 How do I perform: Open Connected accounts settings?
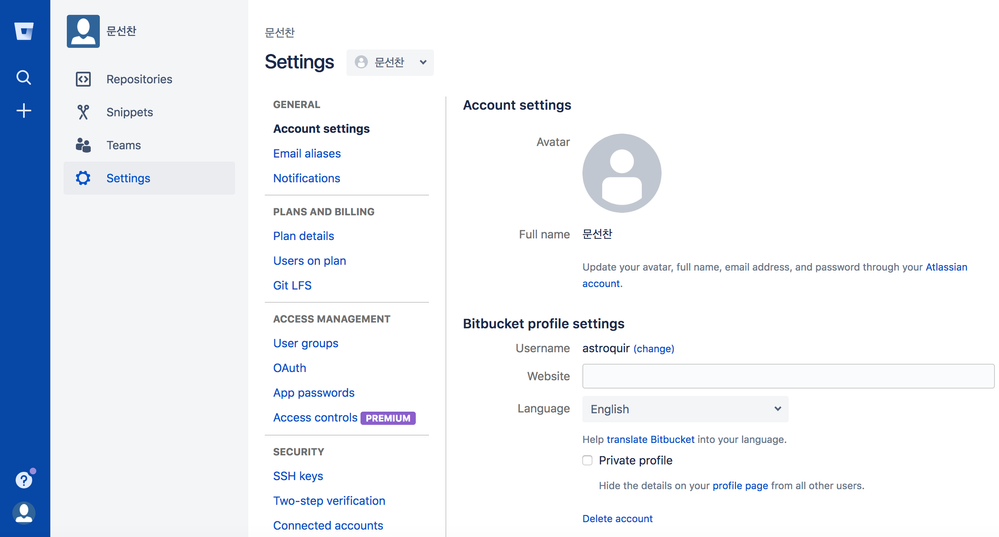click(328, 526)
